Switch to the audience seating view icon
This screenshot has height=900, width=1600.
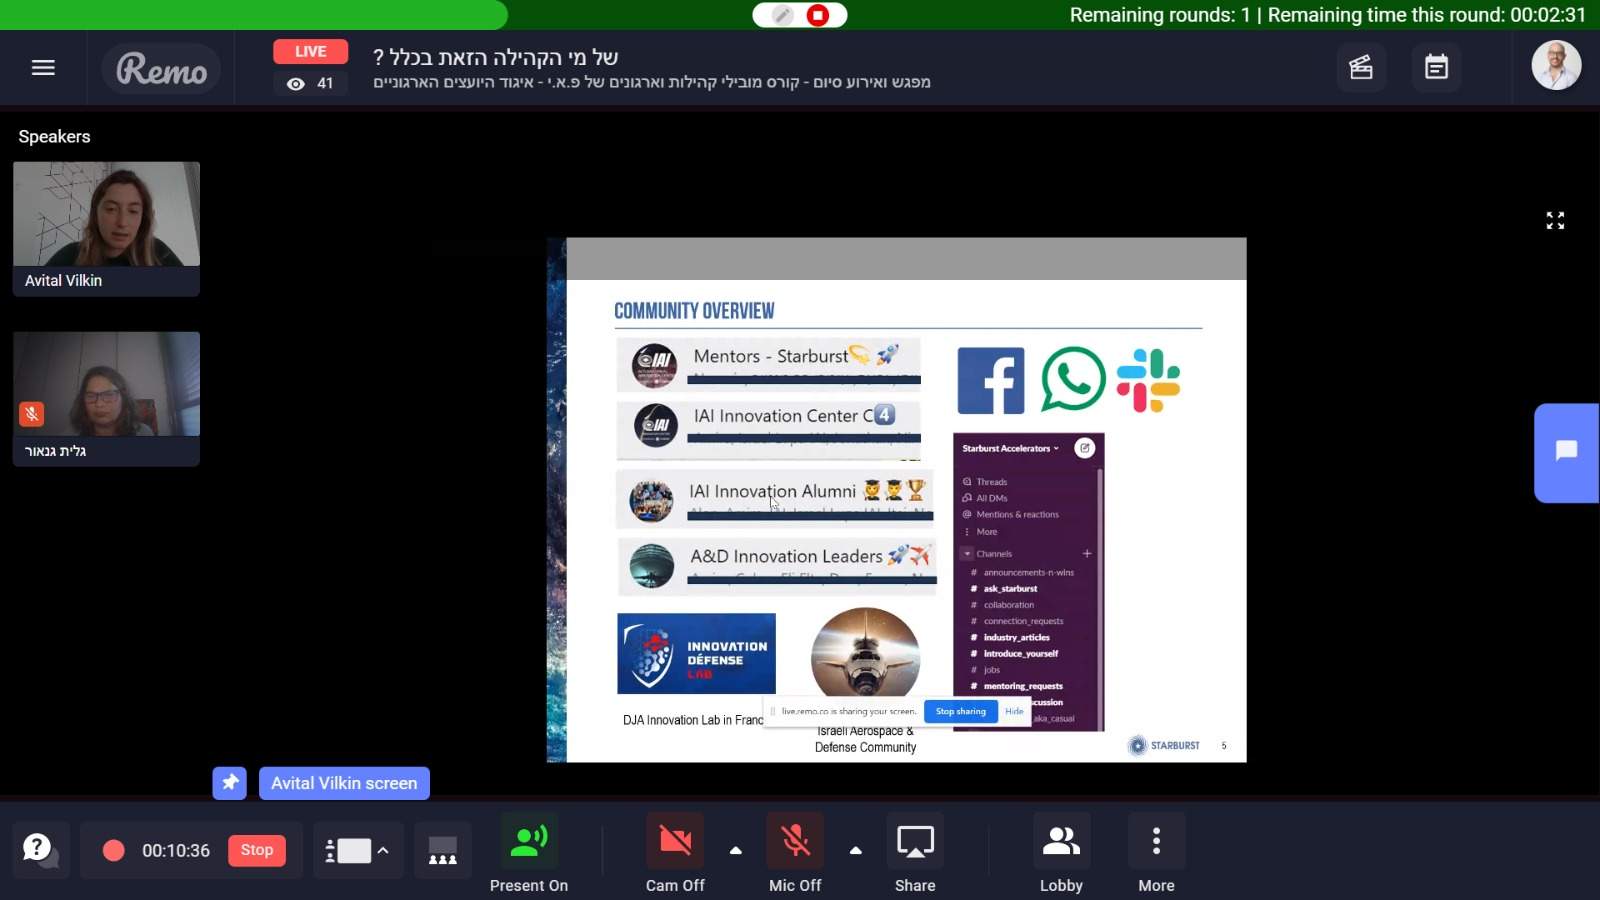click(443, 850)
